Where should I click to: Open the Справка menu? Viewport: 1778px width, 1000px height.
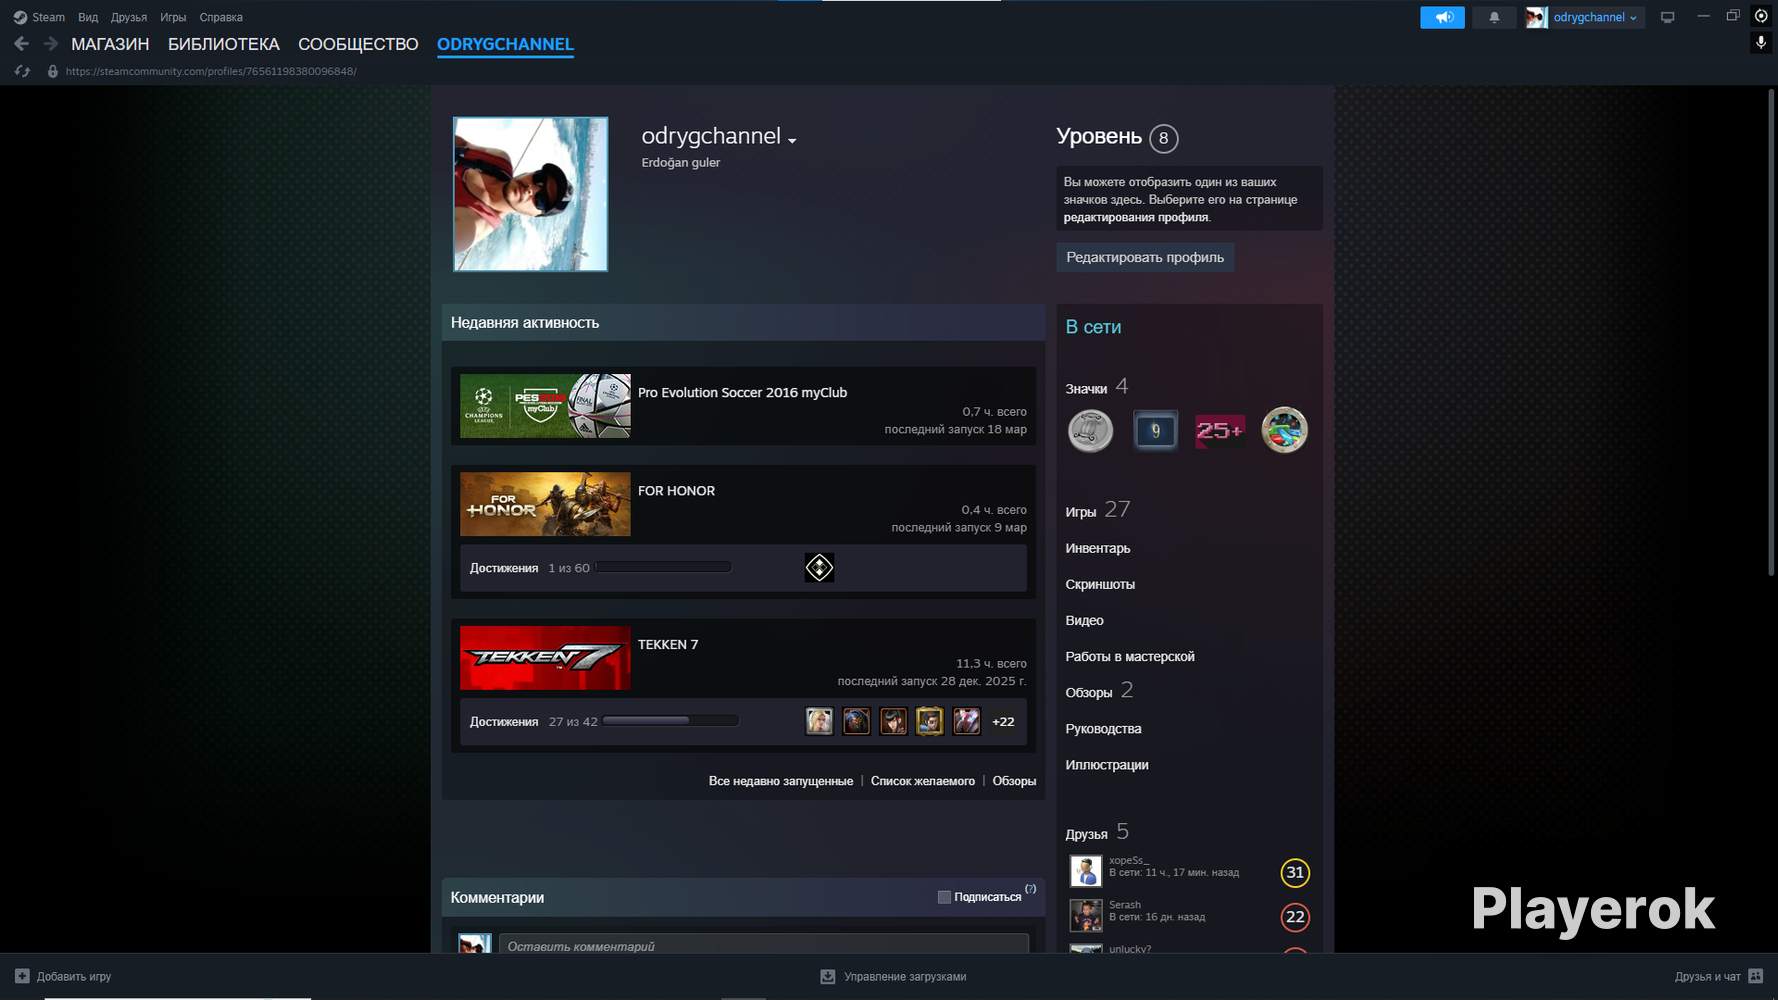[221, 17]
